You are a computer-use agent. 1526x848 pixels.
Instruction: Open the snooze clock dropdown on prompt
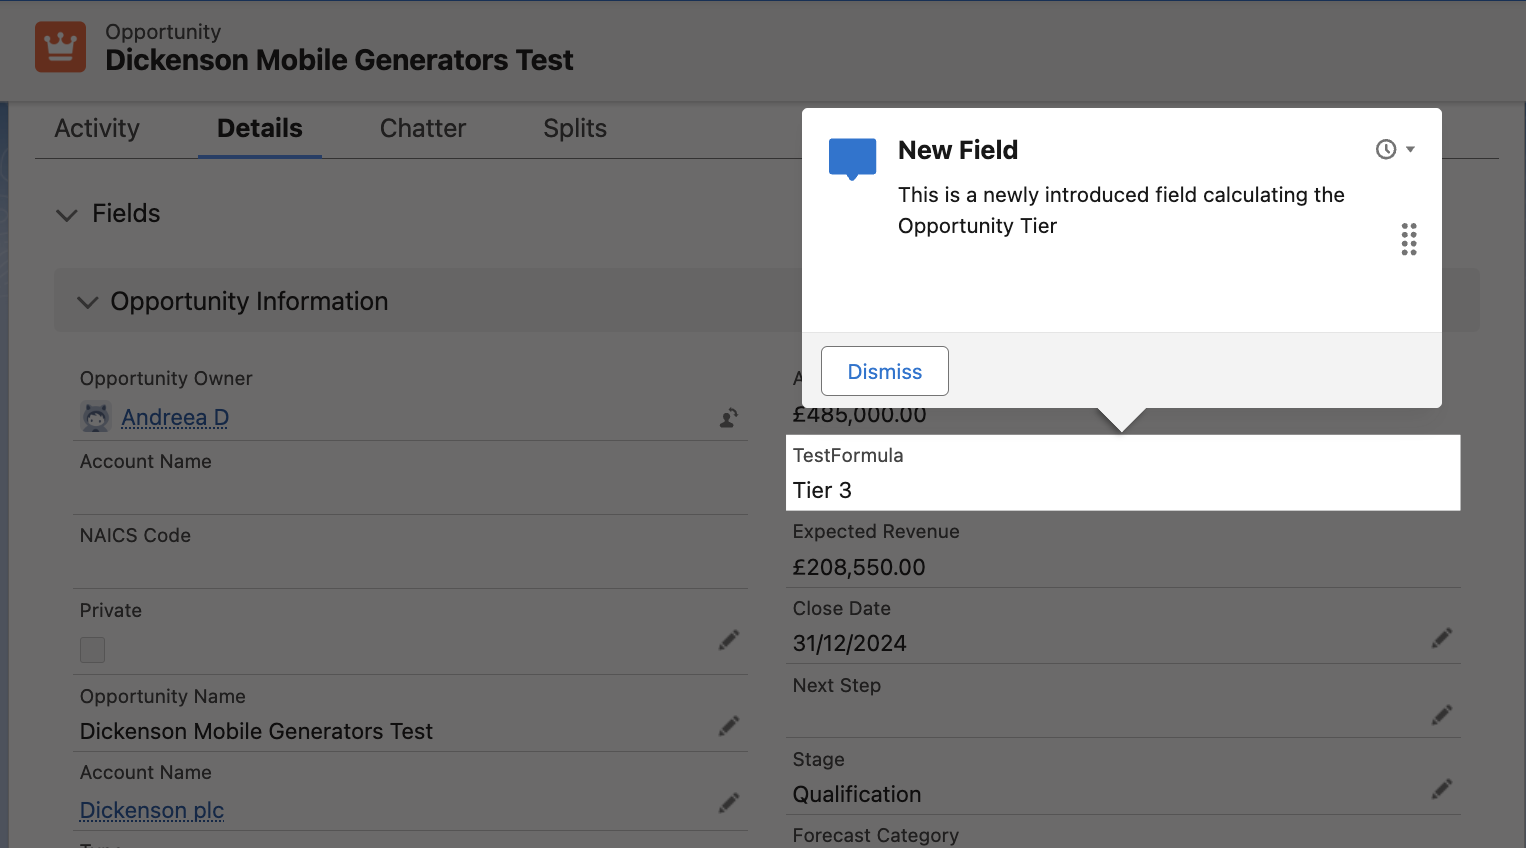(1395, 149)
